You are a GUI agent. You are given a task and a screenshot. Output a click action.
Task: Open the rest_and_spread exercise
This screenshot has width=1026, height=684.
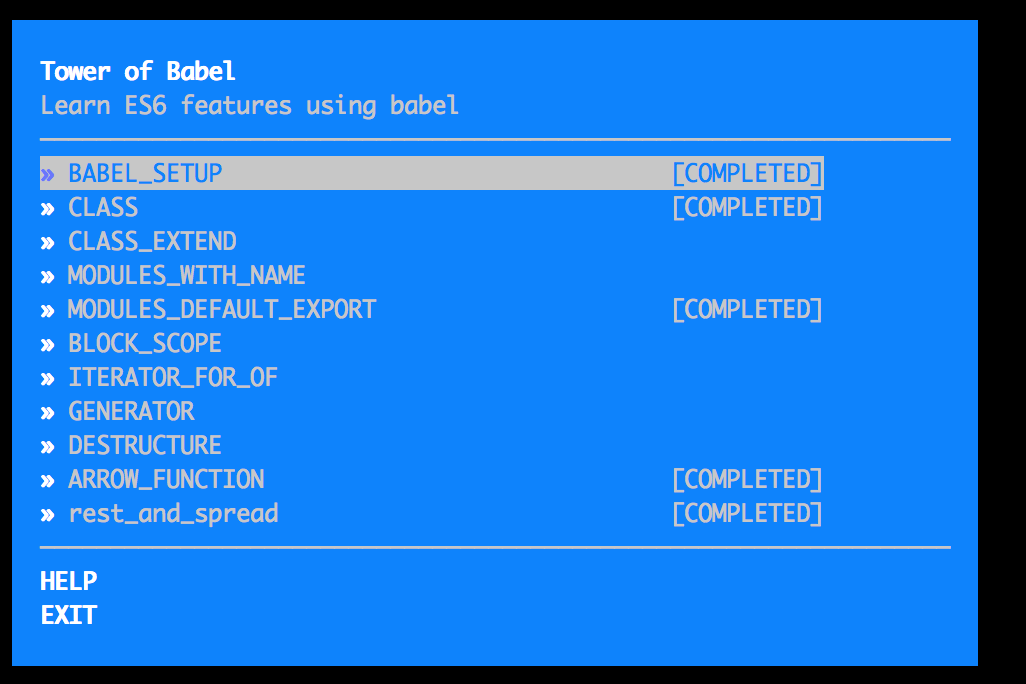(x=173, y=513)
